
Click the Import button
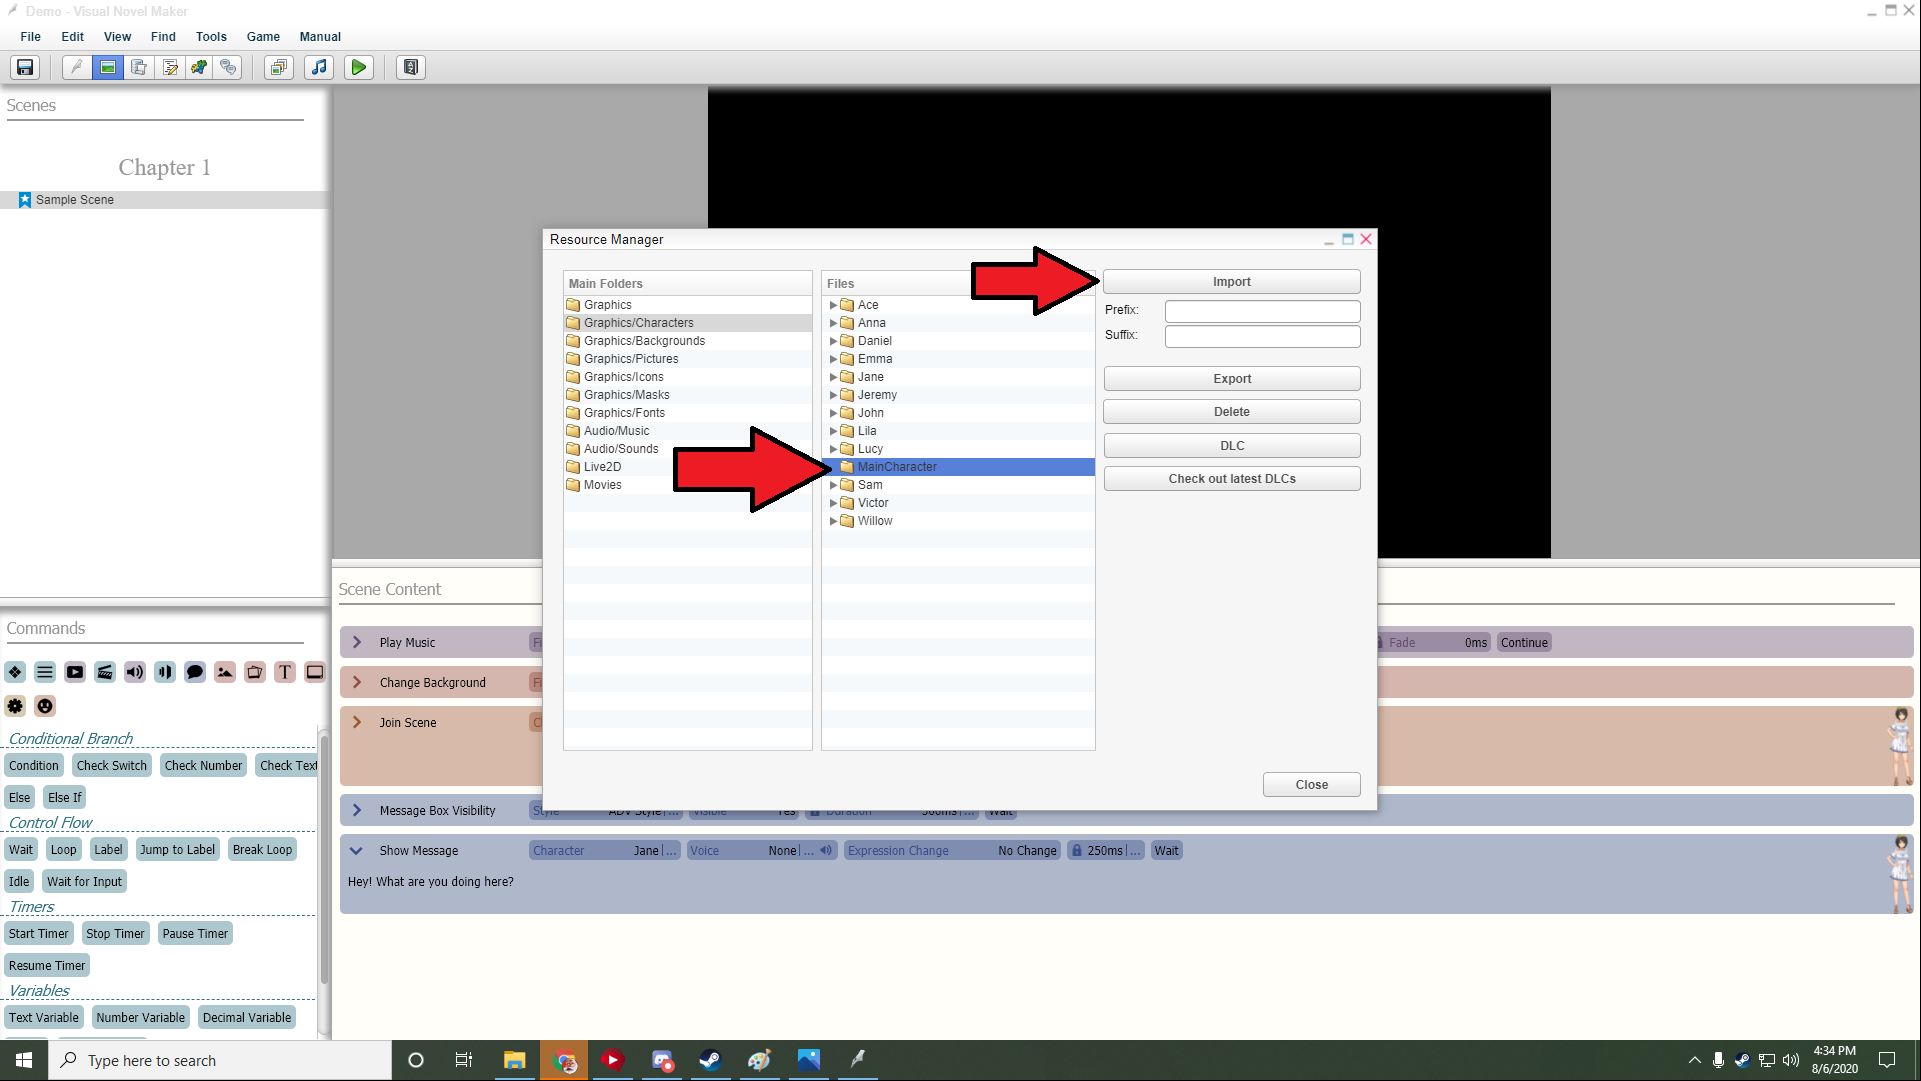click(1231, 282)
